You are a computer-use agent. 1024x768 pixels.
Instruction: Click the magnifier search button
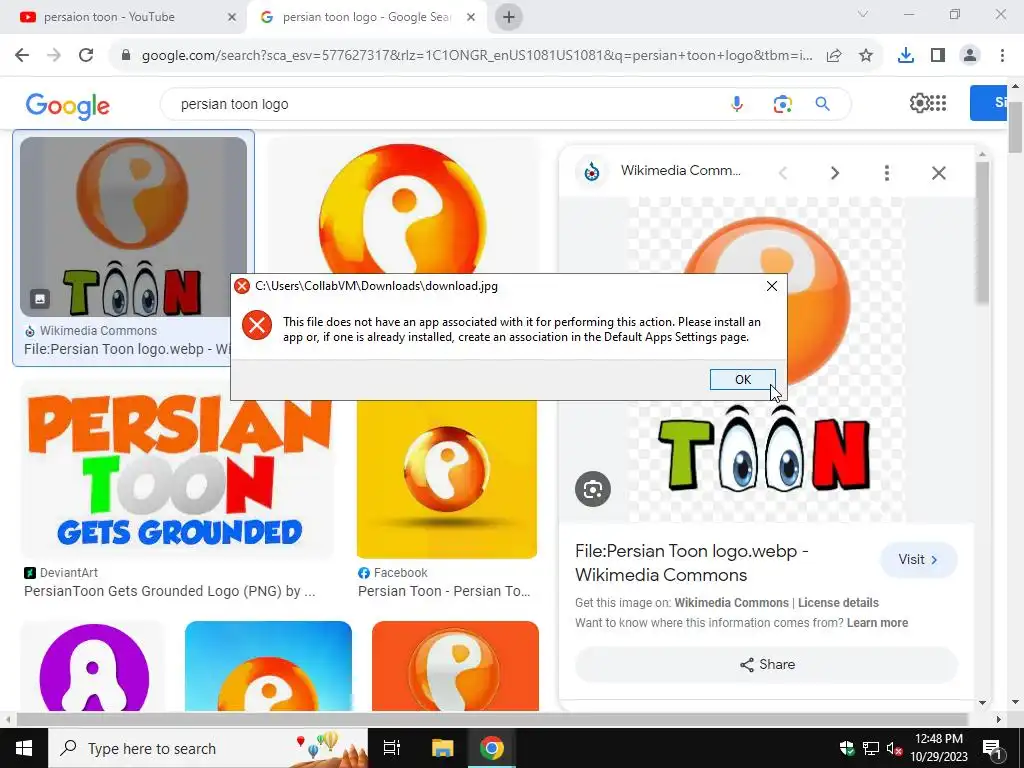822,104
